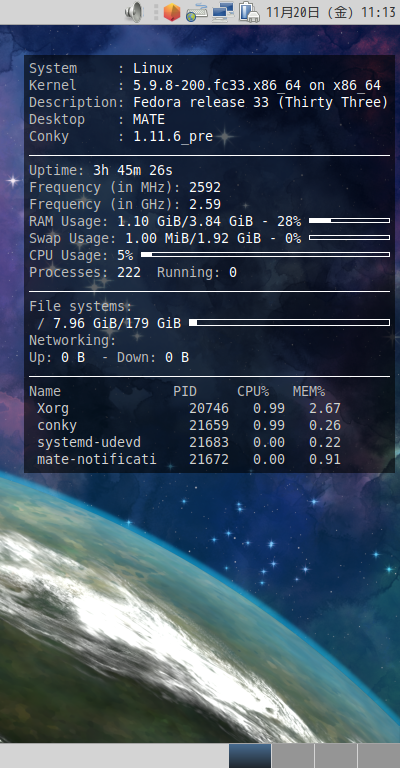Click the "File systems:" heading
The height and width of the screenshot is (768, 400).
tap(81, 307)
